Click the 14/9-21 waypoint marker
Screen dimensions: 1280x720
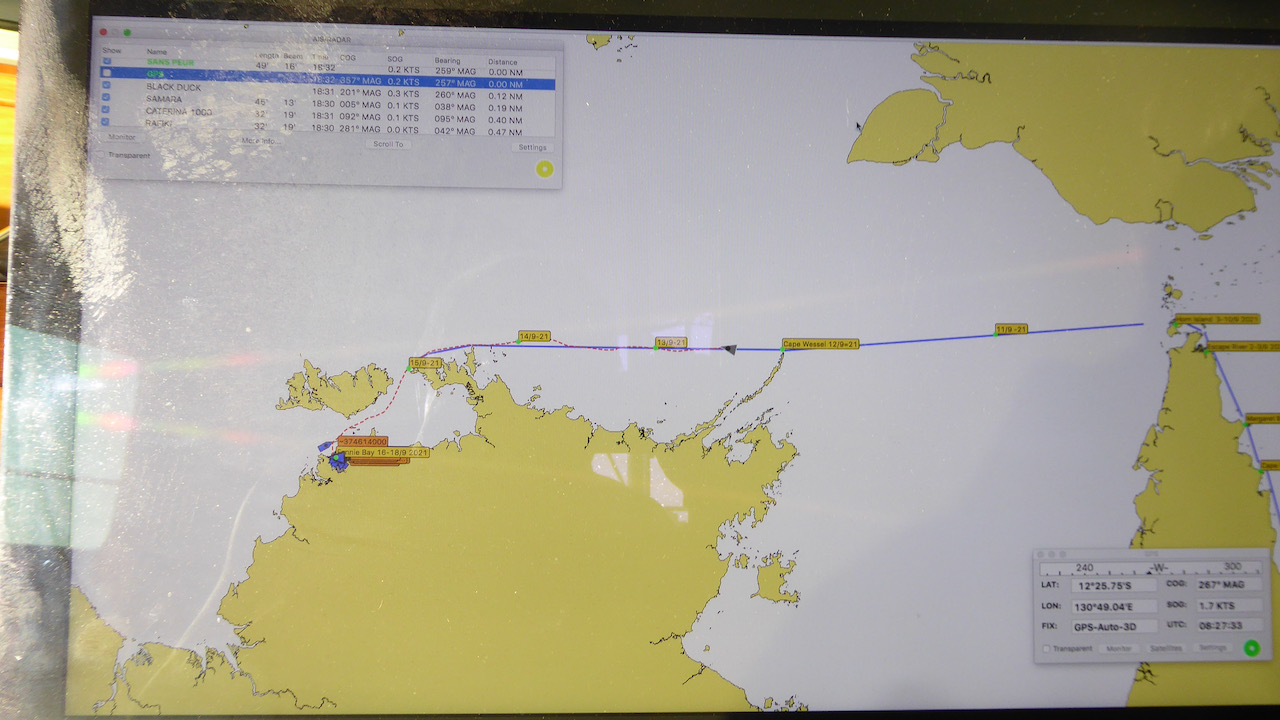(534, 337)
